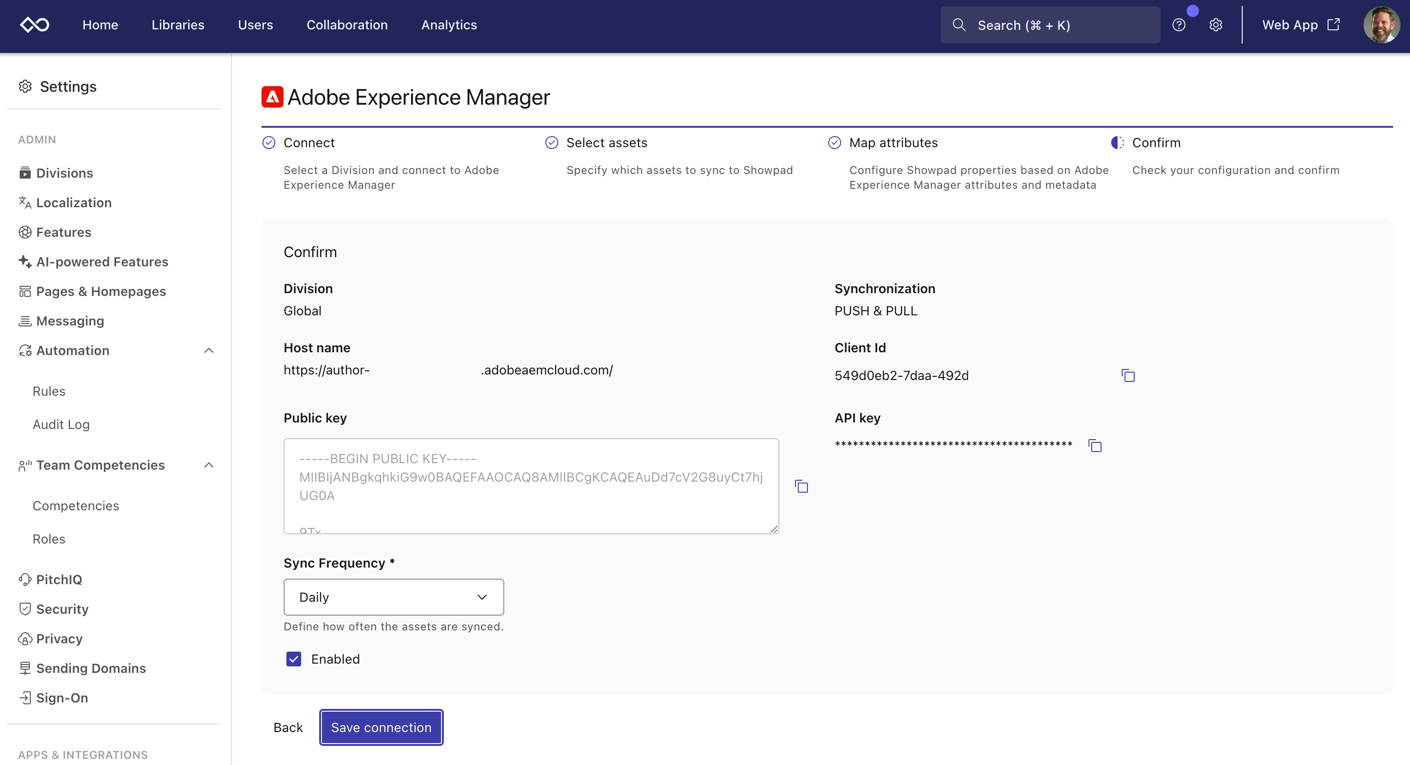Open the Collaboration menu

tap(347, 25)
